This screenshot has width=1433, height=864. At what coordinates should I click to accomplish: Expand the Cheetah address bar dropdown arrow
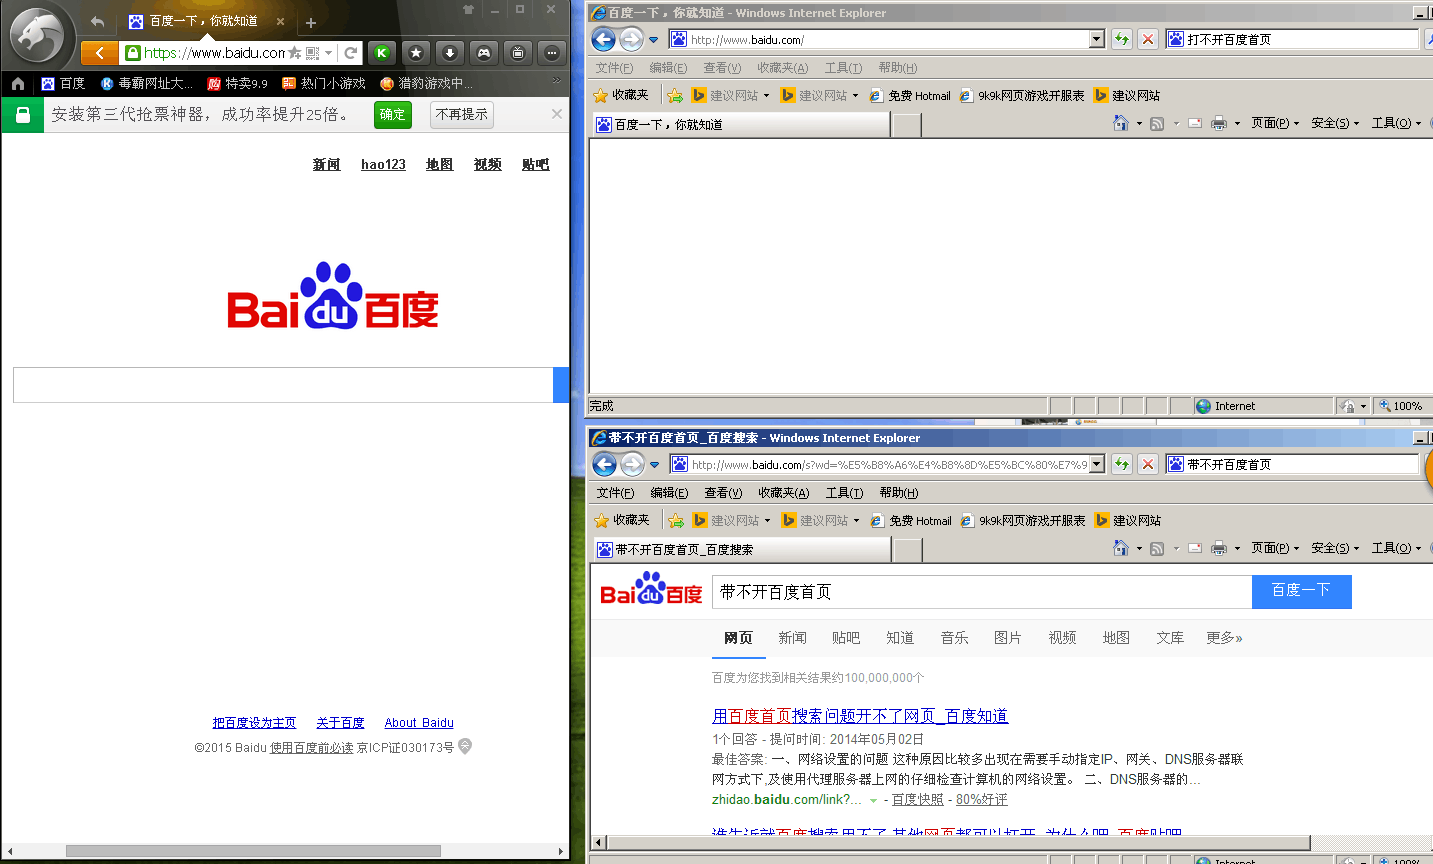(x=328, y=53)
